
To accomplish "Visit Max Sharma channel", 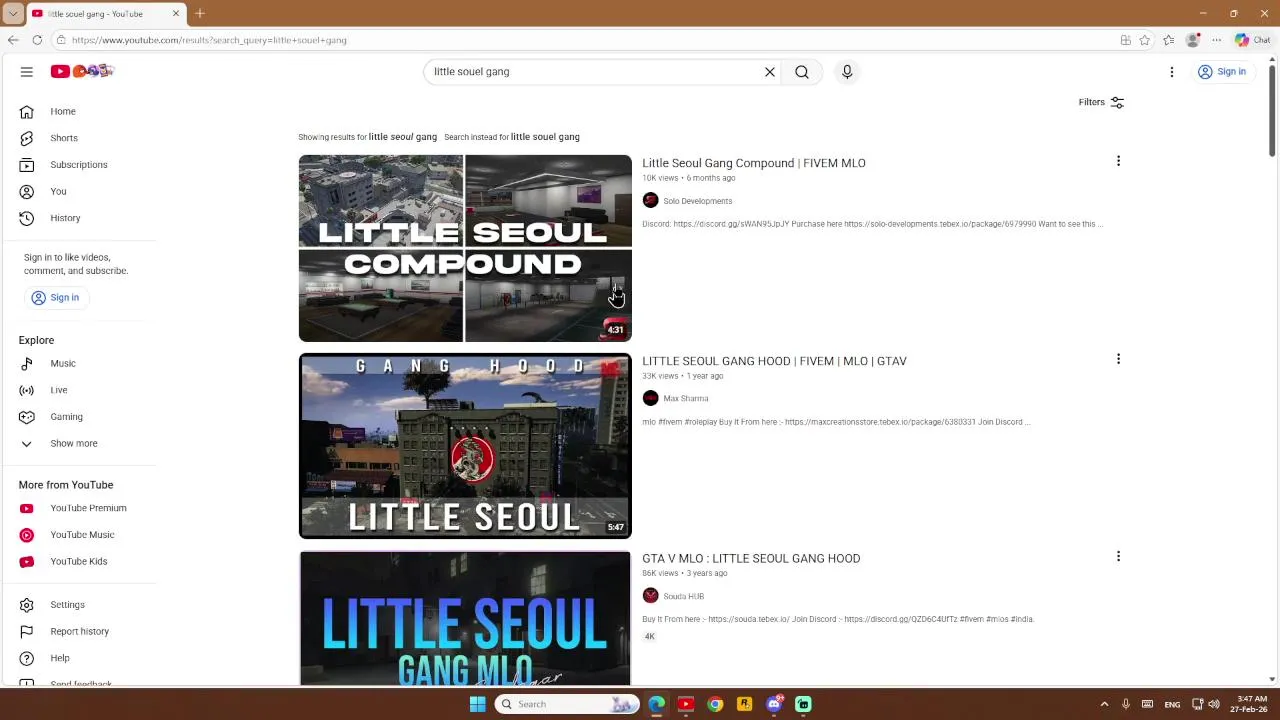I will pos(685,399).
